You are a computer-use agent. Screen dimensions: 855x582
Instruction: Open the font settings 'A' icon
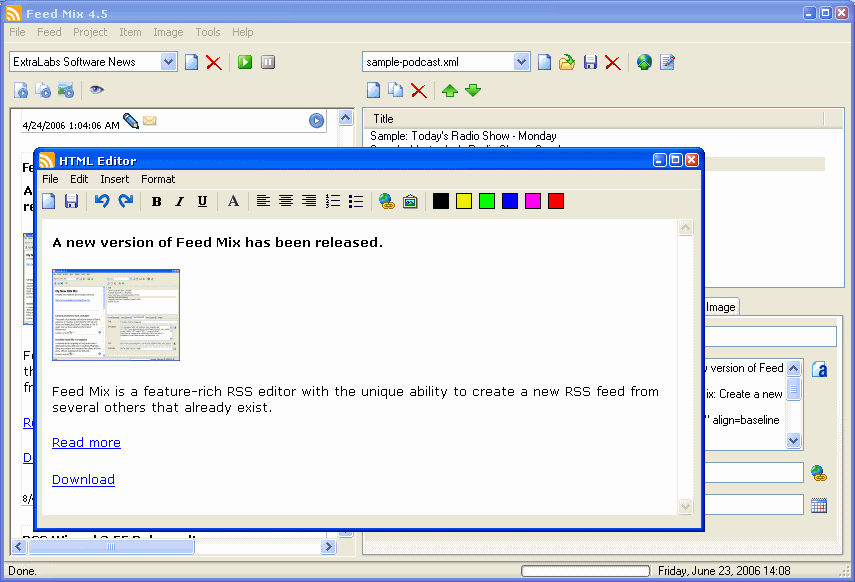pyautogui.click(x=233, y=201)
